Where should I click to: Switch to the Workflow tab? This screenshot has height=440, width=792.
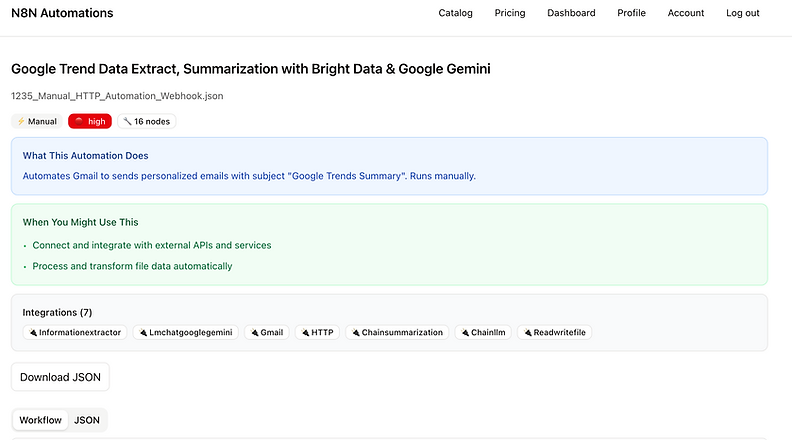pyautogui.click(x=40, y=420)
